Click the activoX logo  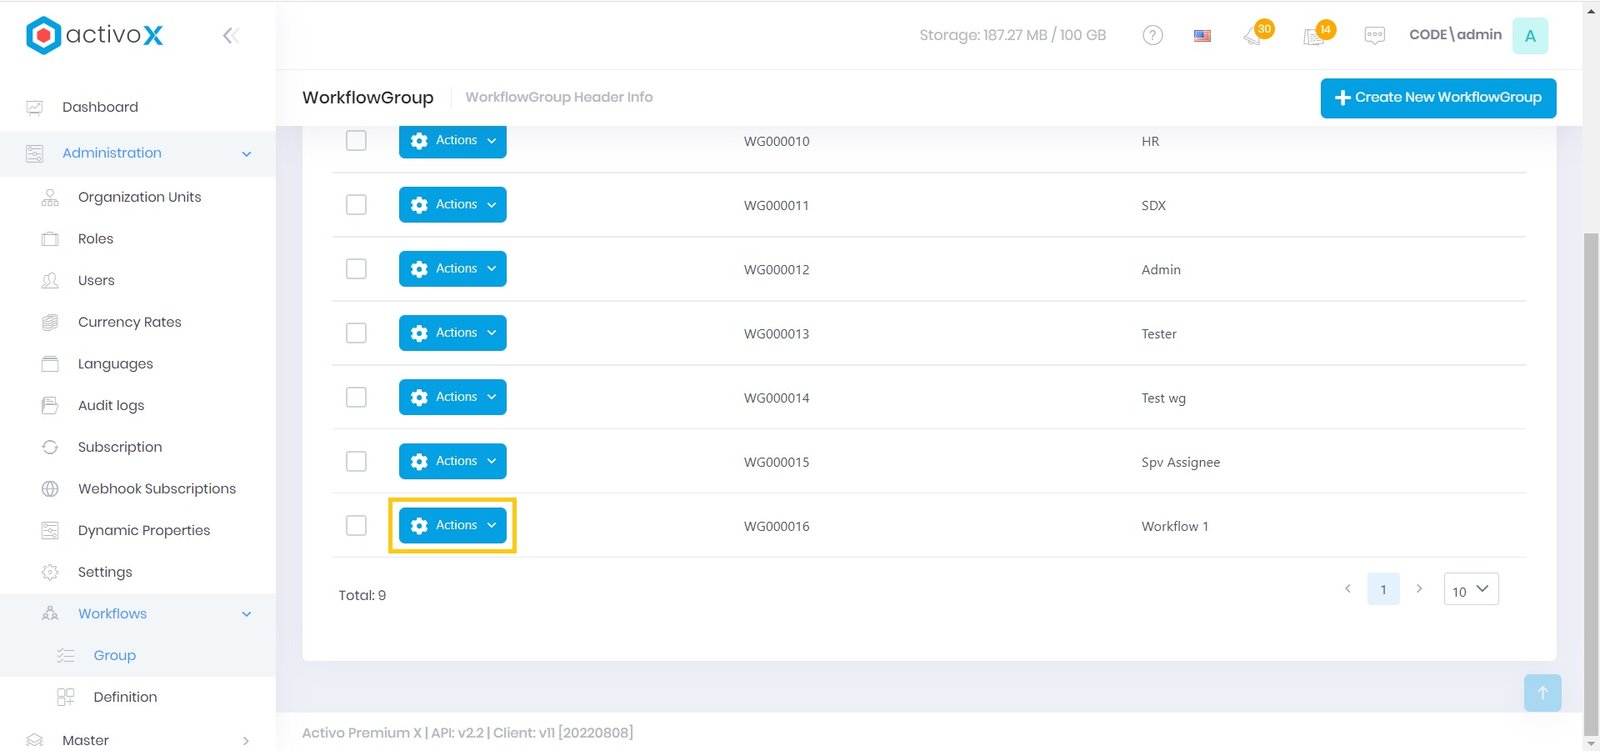(x=94, y=35)
